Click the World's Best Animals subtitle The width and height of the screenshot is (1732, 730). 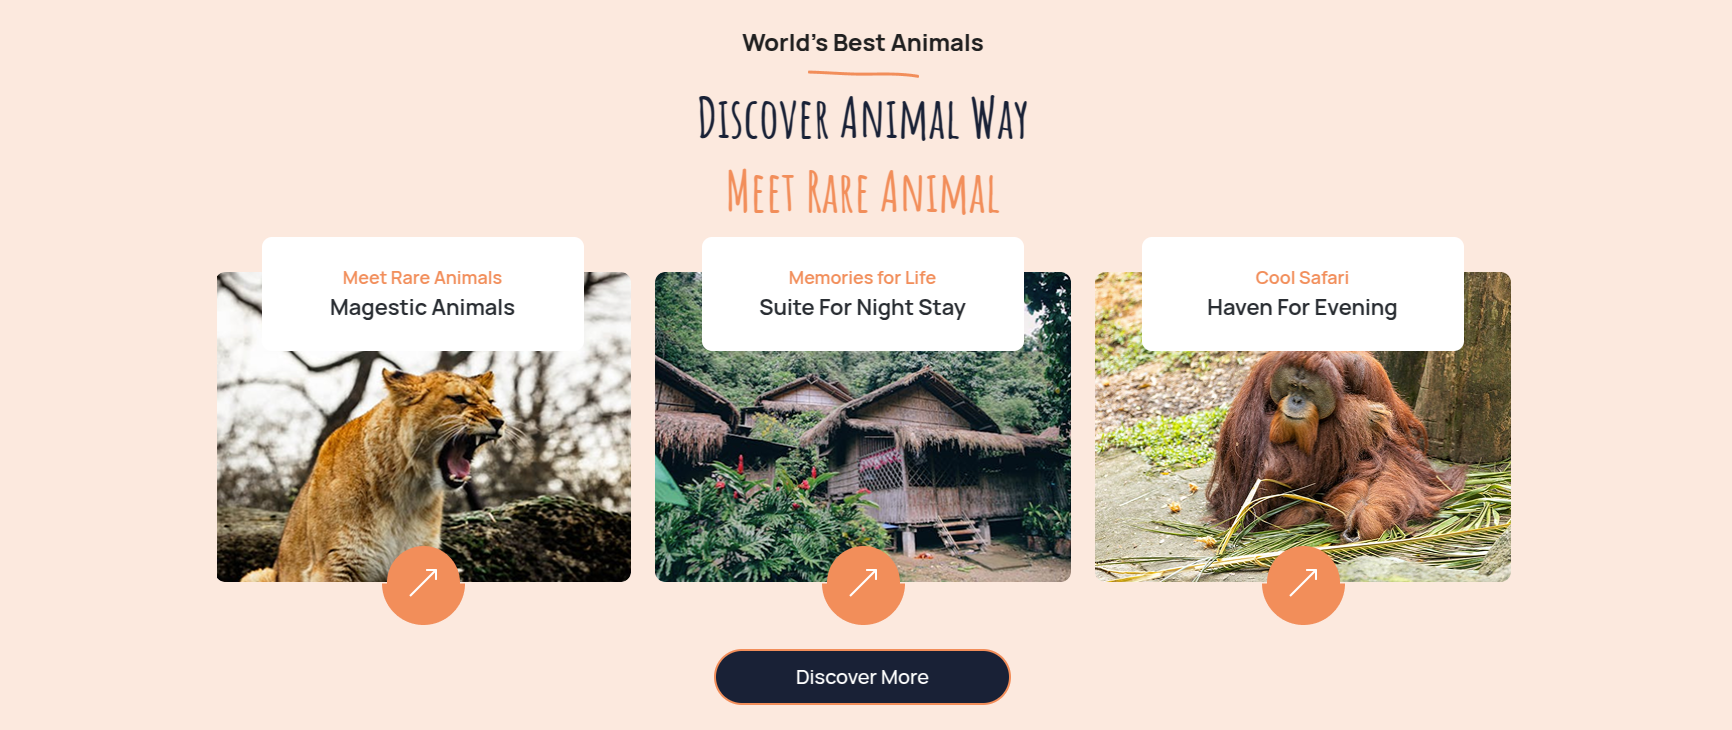point(863,43)
